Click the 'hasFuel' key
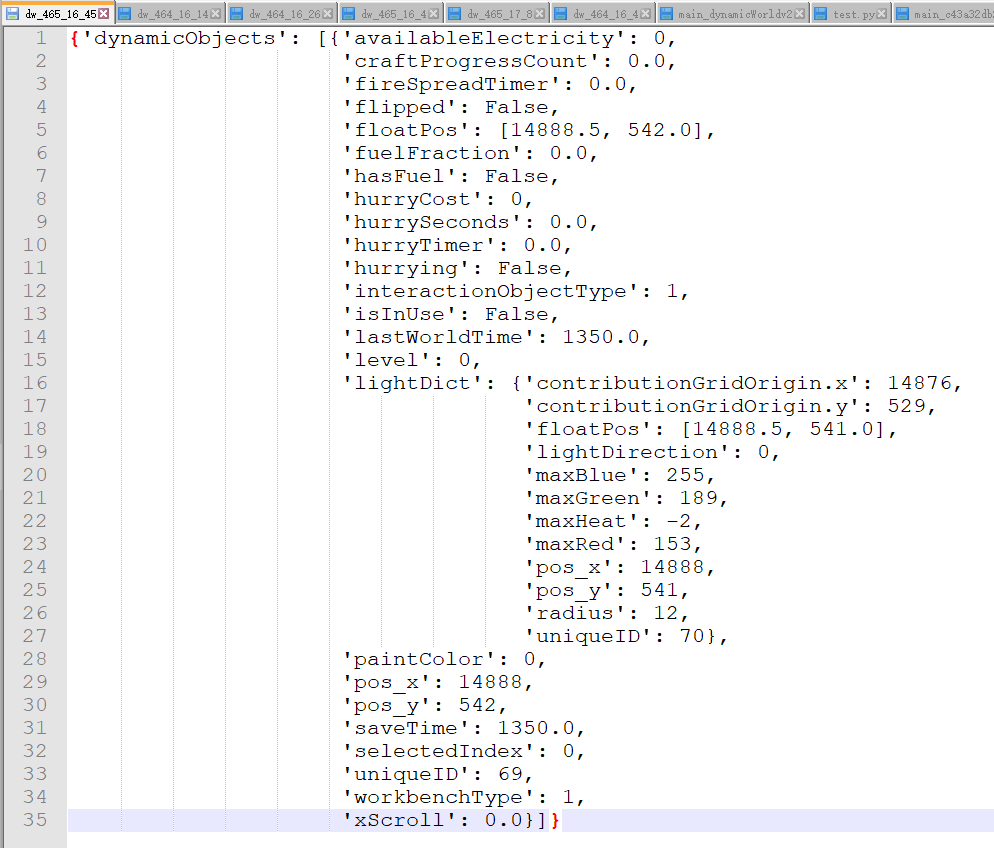The width and height of the screenshot is (994, 848). pos(400,176)
